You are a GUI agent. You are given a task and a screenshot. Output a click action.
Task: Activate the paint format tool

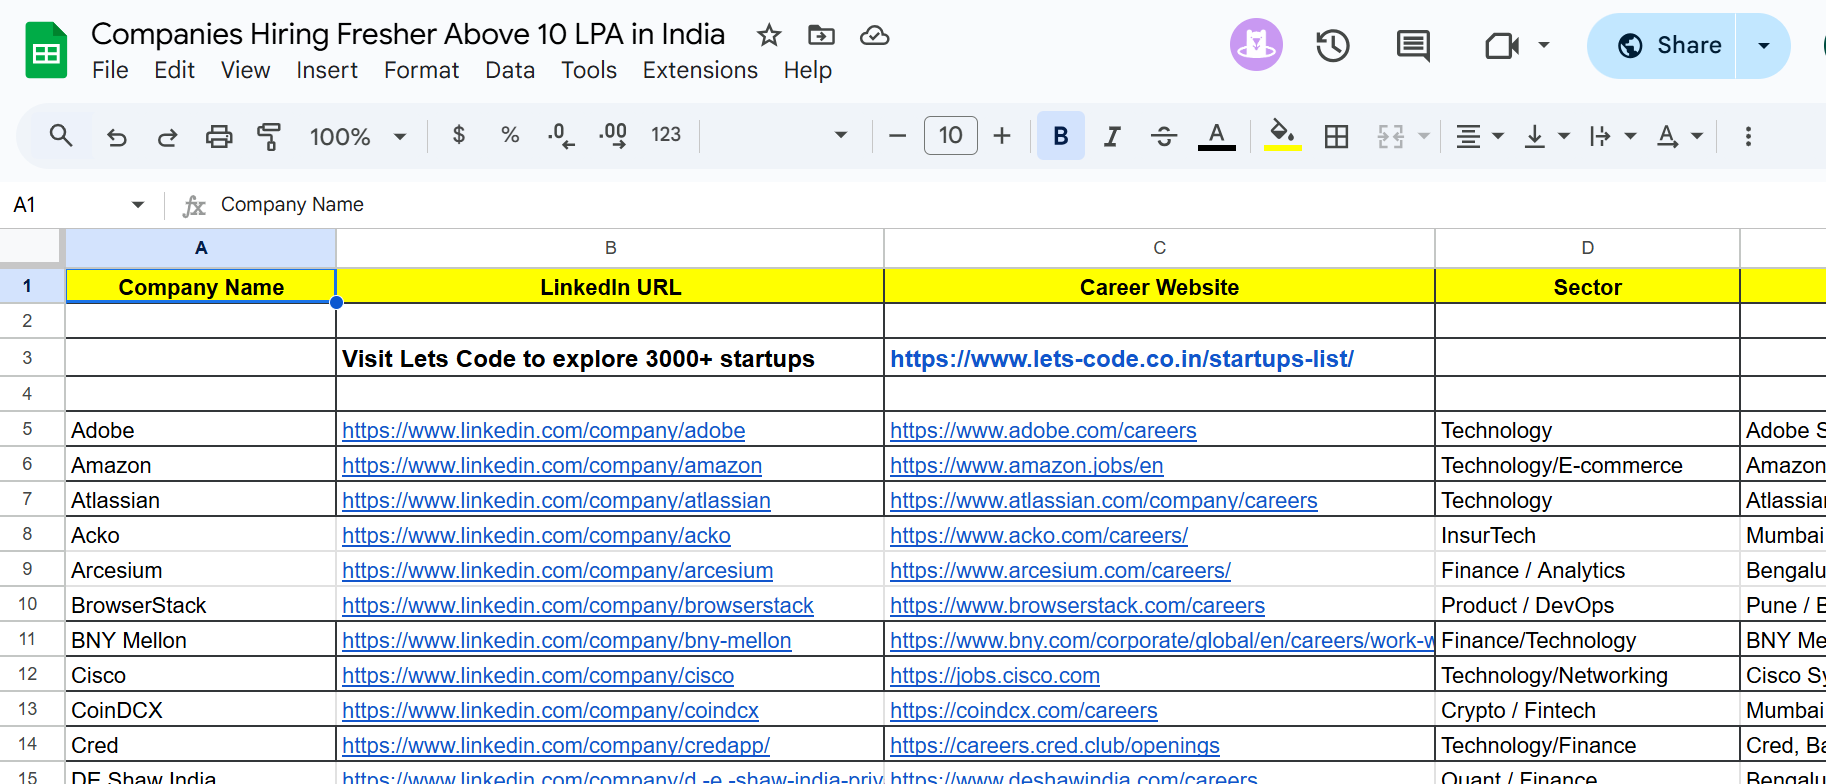pyautogui.click(x=269, y=136)
